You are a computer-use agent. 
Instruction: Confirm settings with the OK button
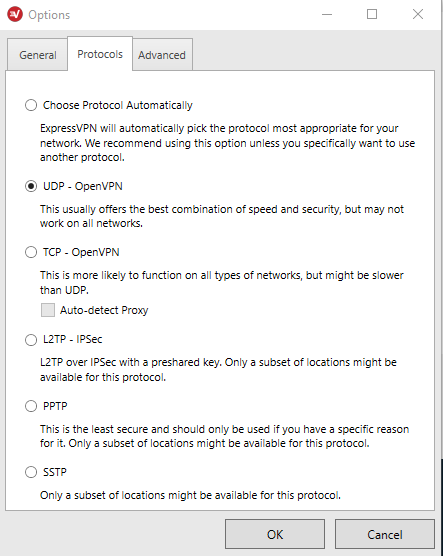click(275, 534)
